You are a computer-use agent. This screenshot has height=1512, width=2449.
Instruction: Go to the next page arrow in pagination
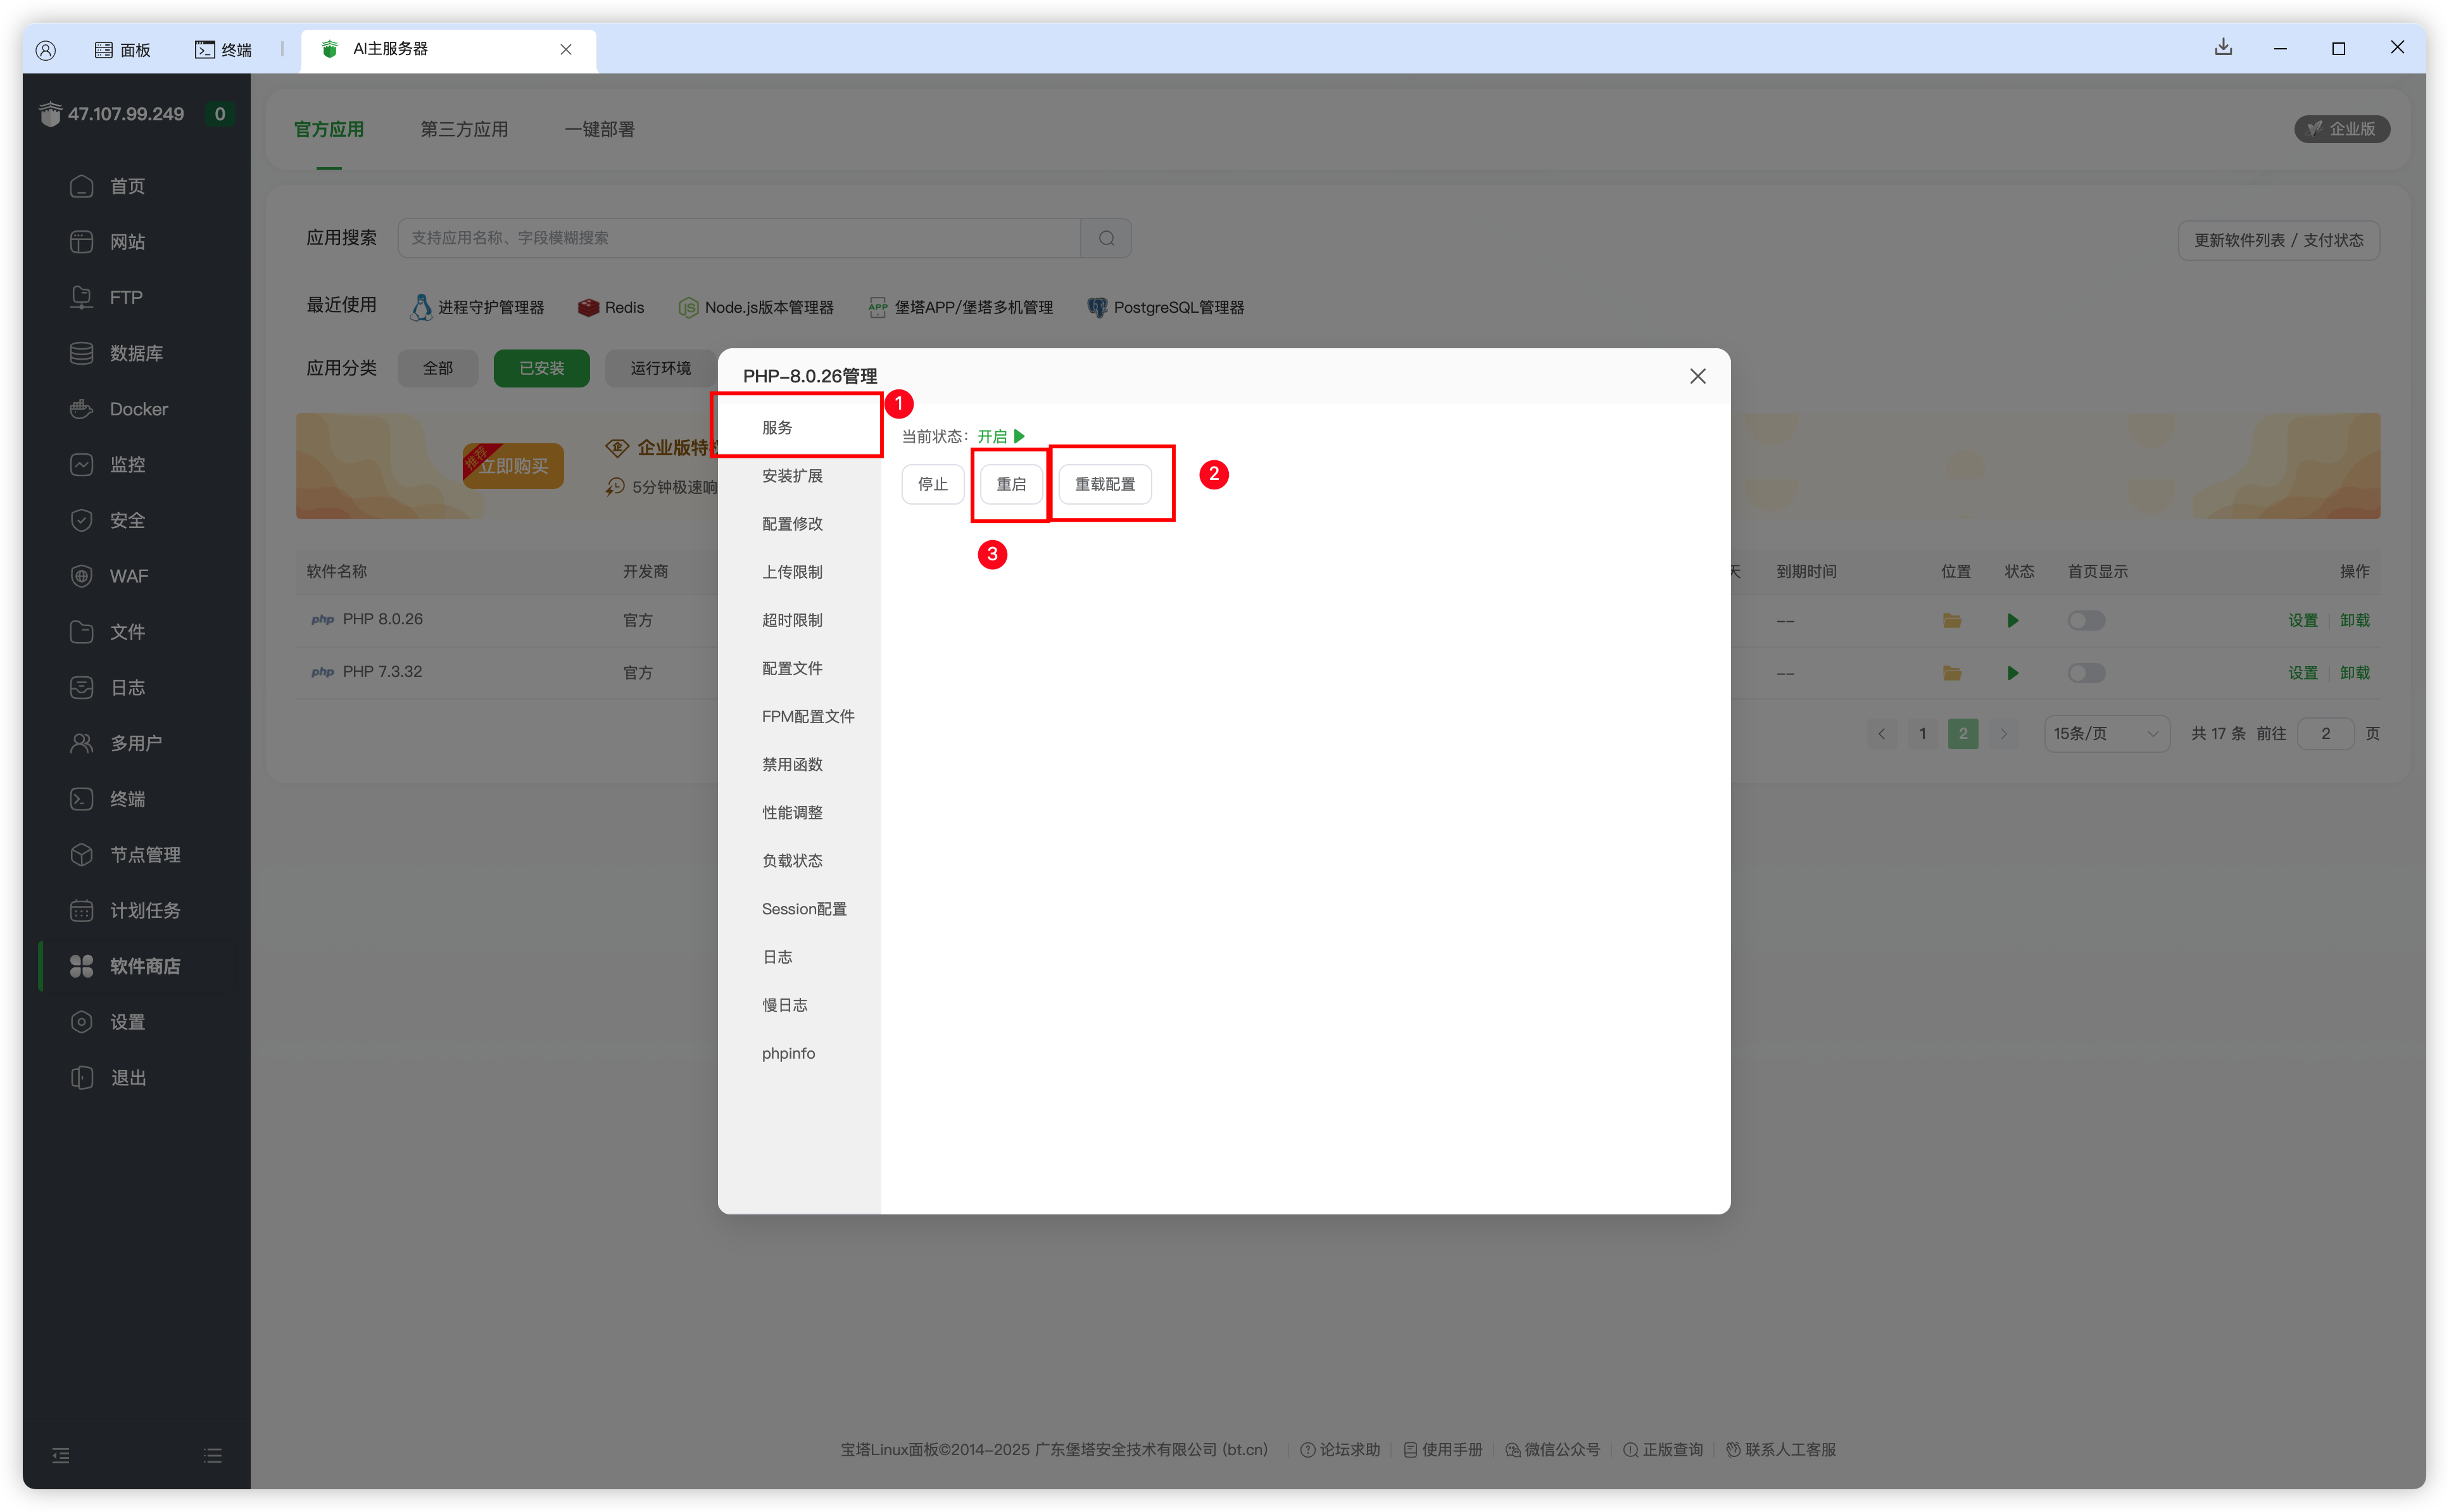coord(2003,733)
